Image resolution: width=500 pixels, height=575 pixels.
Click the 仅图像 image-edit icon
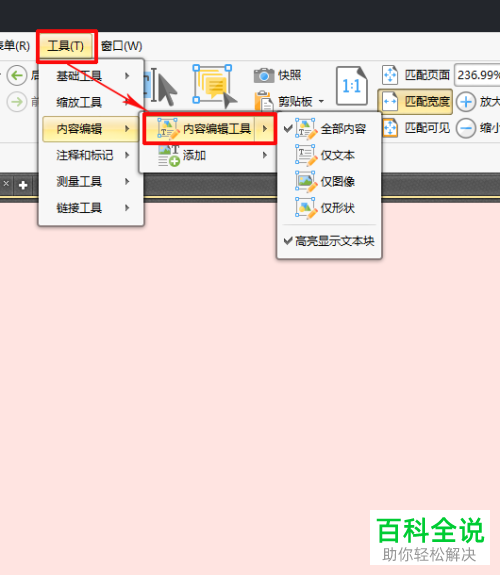click(x=306, y=182)
